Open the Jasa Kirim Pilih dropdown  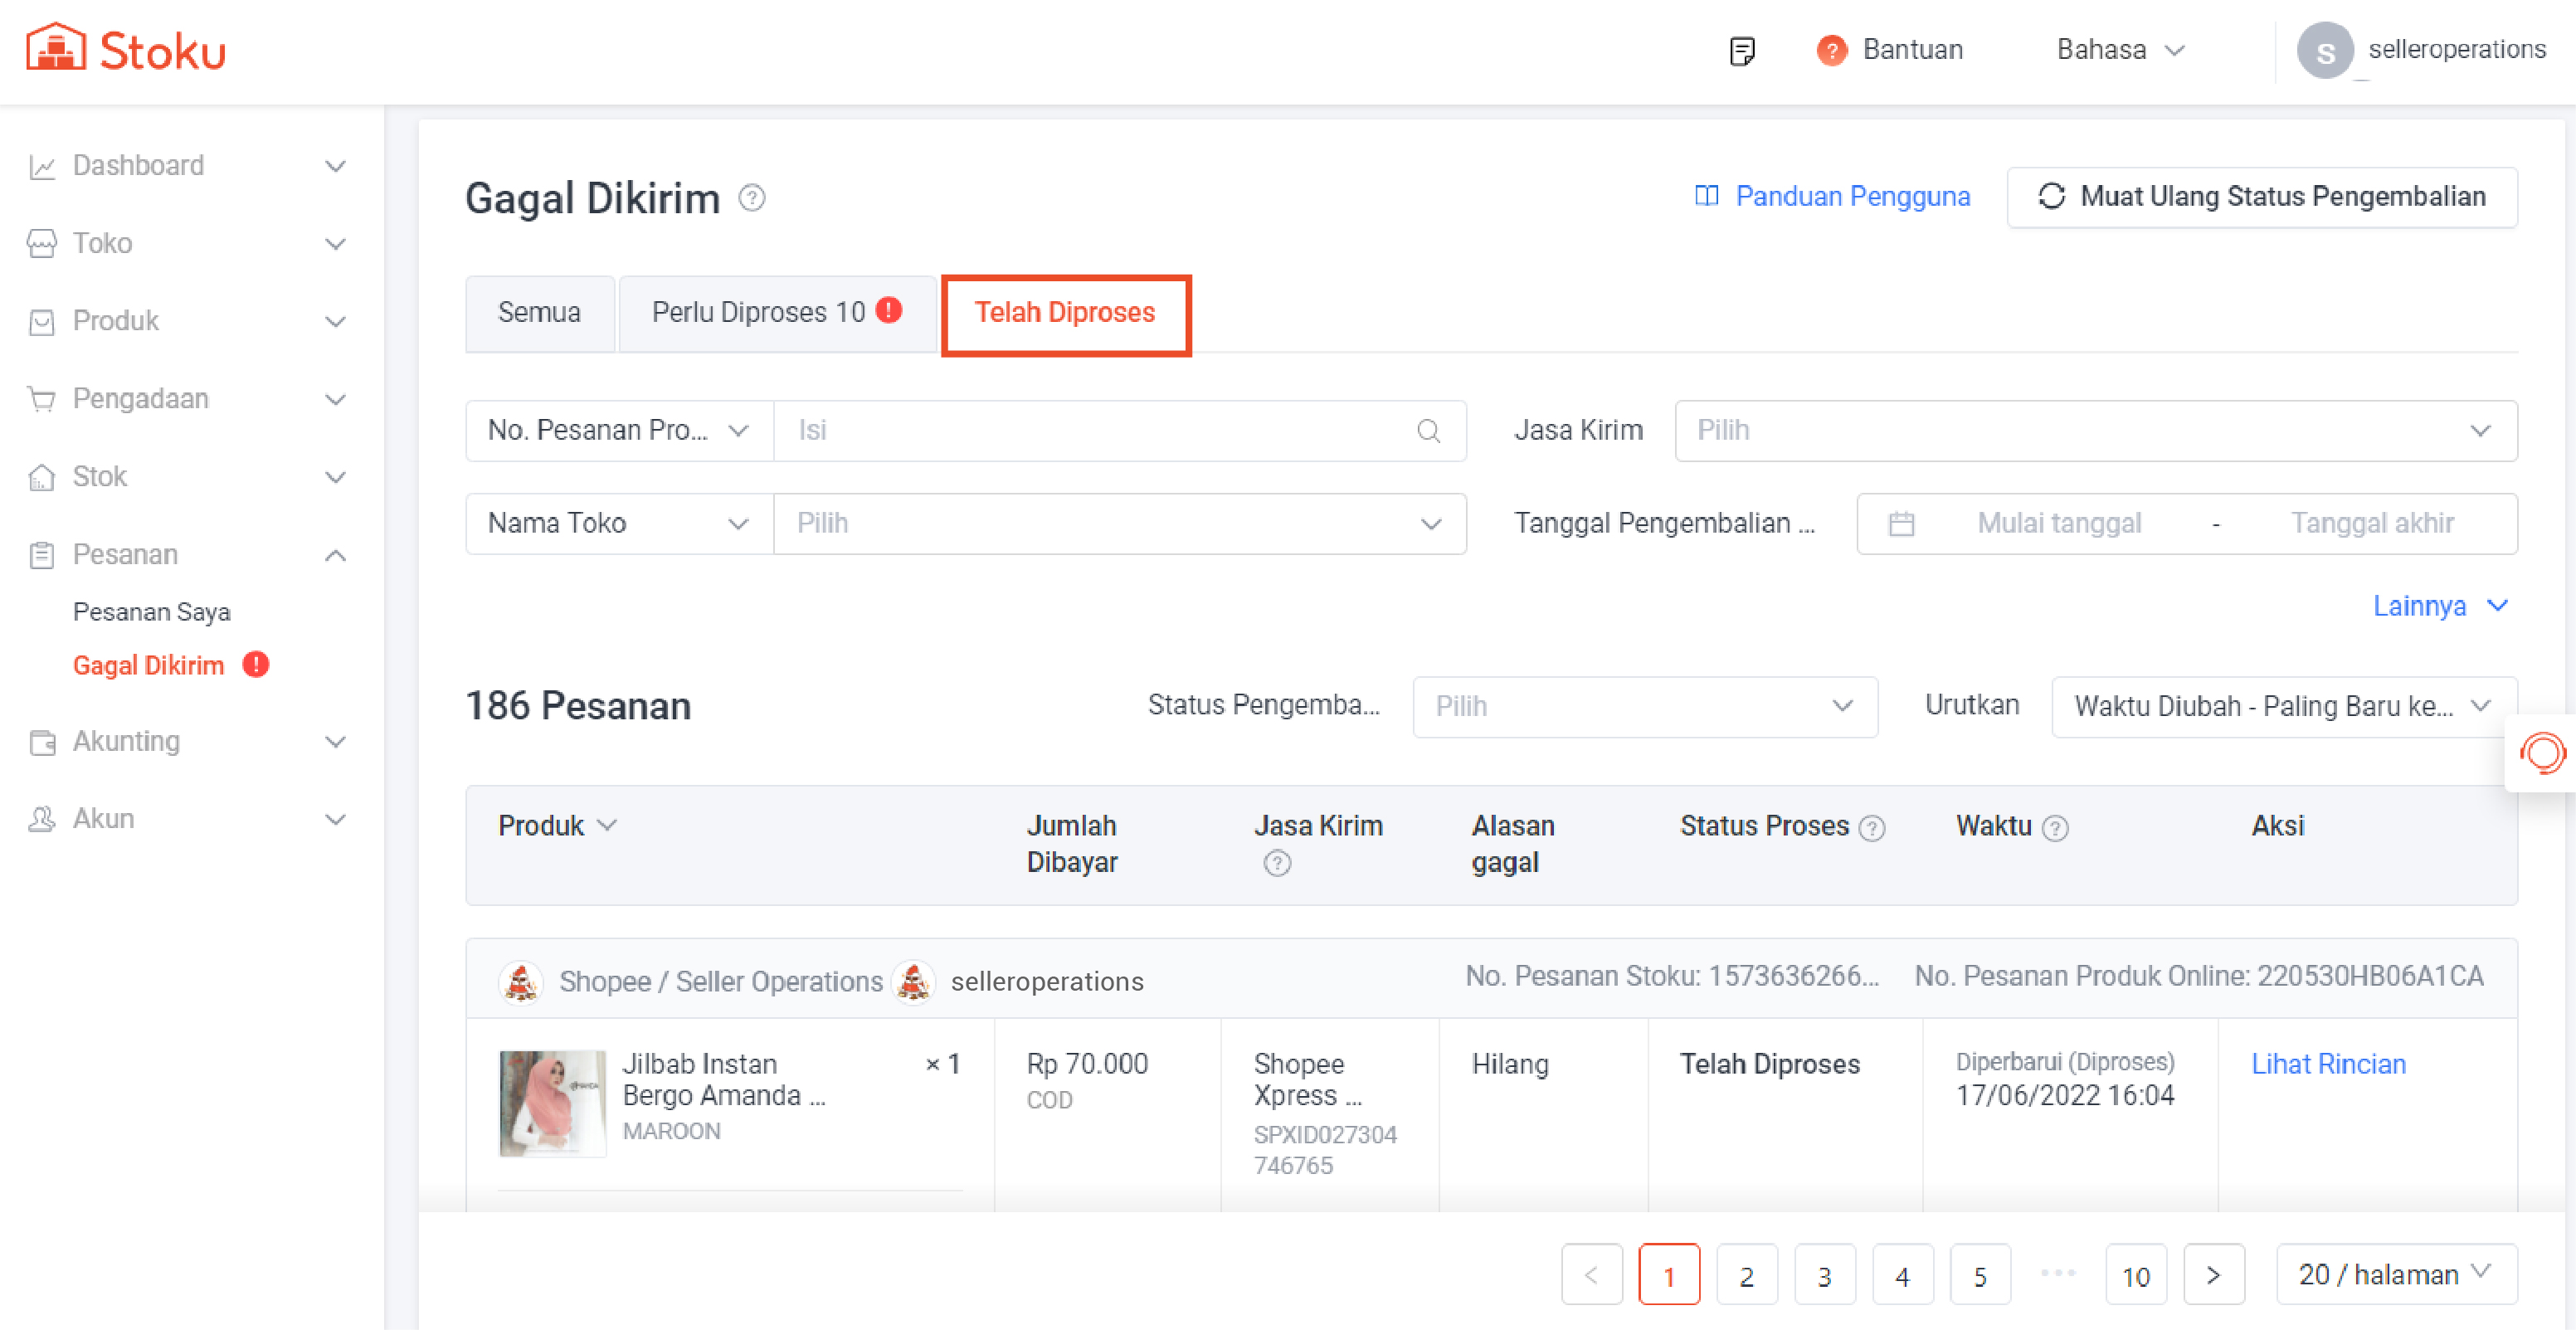point(2095,431)
